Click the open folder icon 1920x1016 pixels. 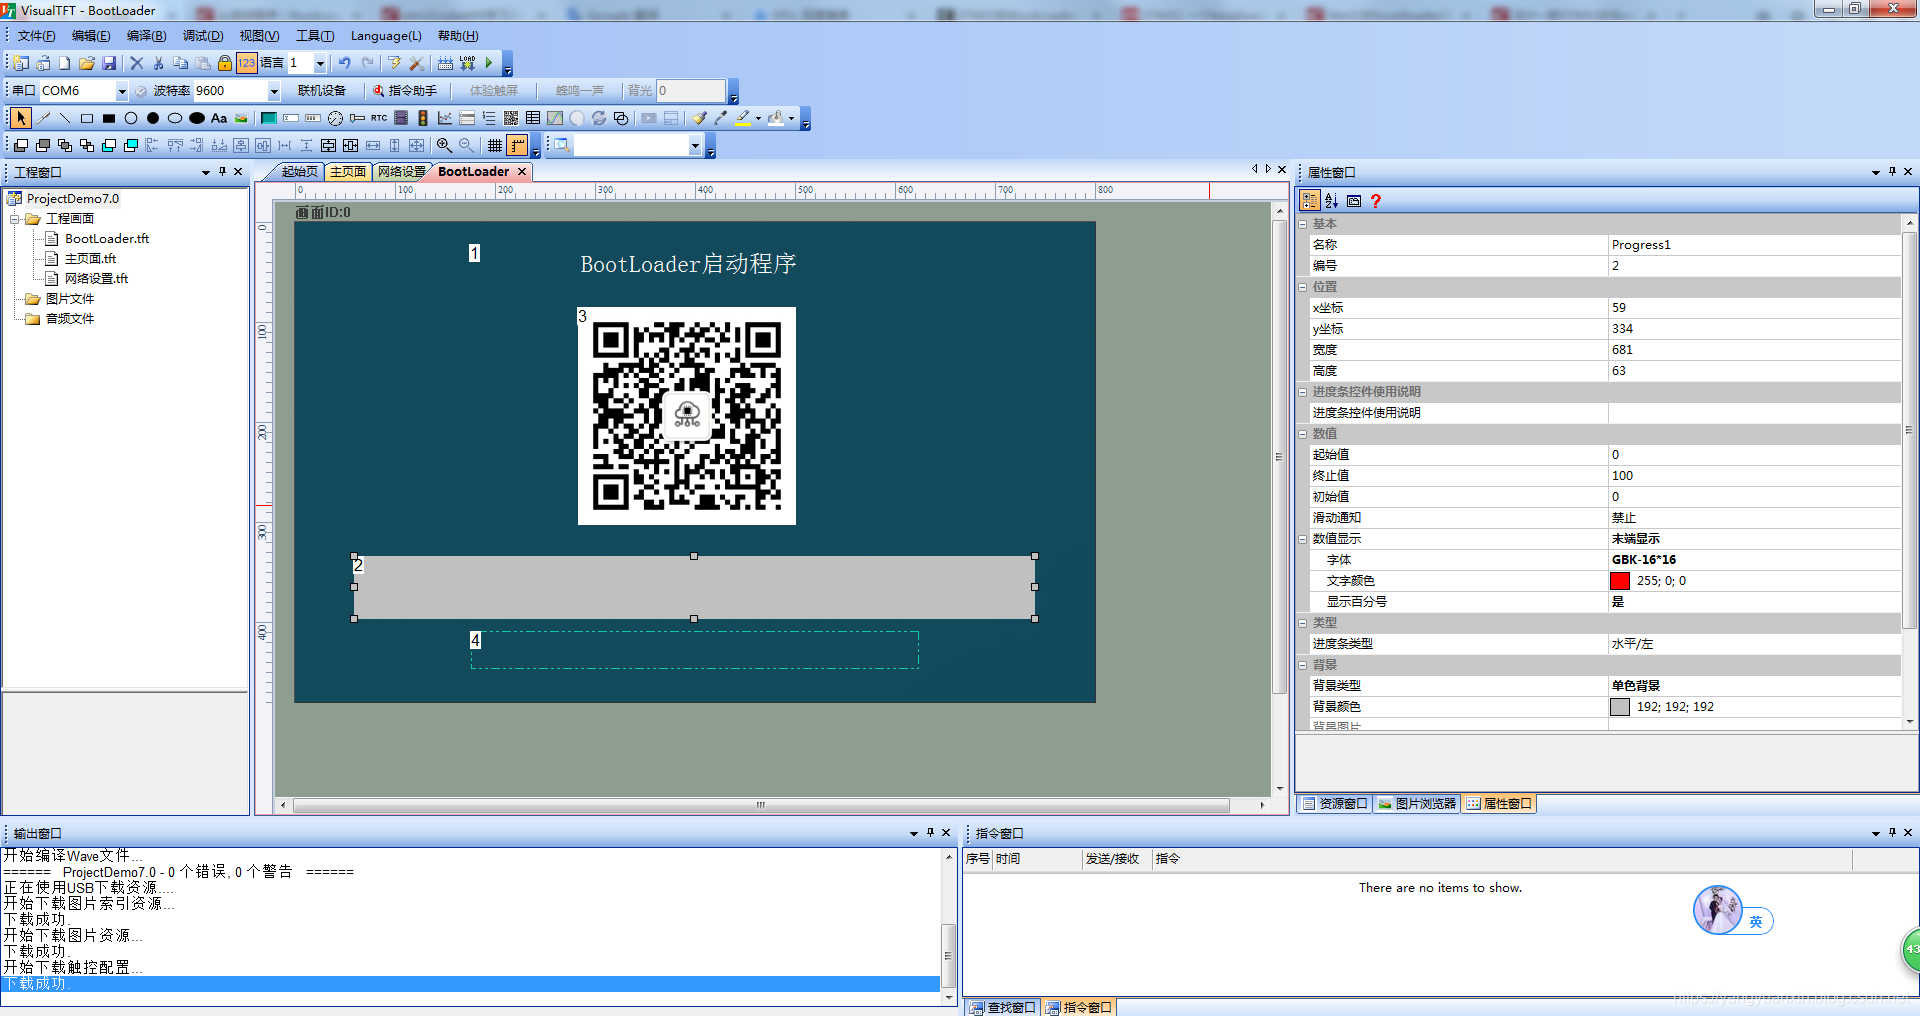click(x=87, y=63)
